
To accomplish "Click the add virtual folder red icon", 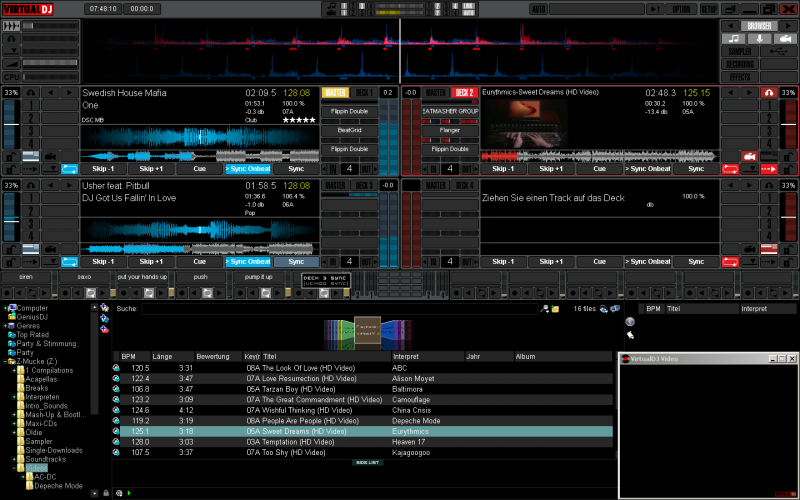I will click(105, 330).
